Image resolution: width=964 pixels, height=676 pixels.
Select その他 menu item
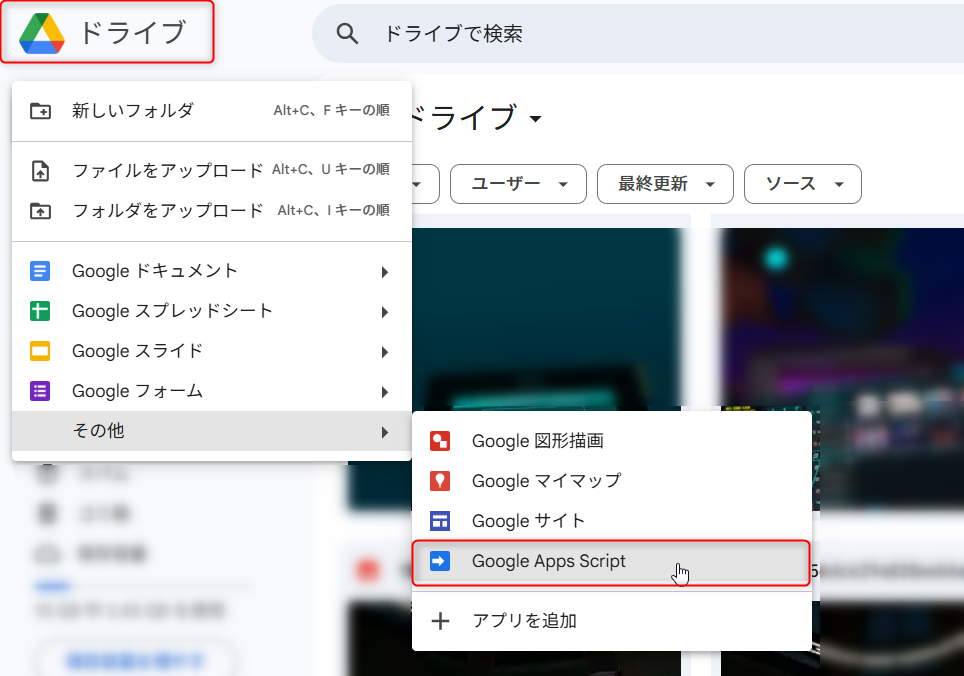point(211,431)
